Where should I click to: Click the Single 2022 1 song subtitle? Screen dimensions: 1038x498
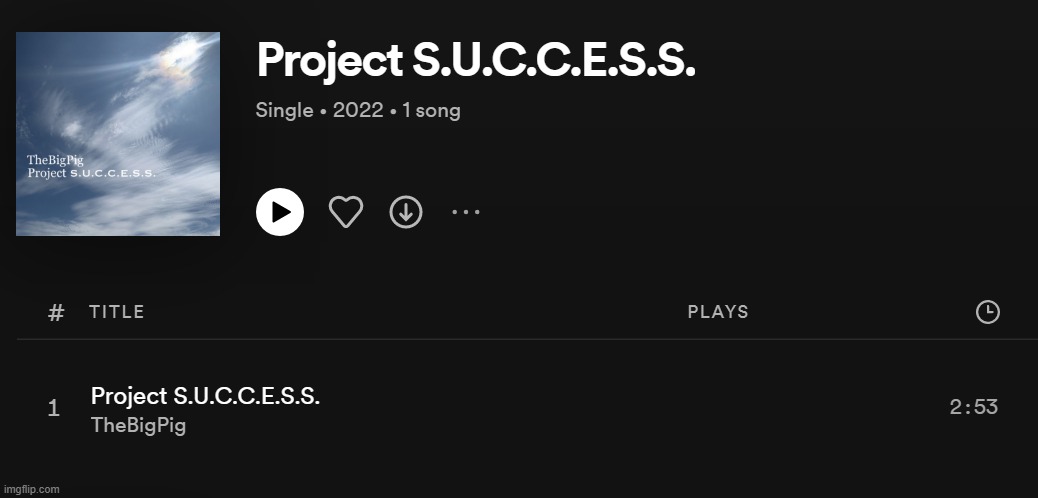pos(358,110)
